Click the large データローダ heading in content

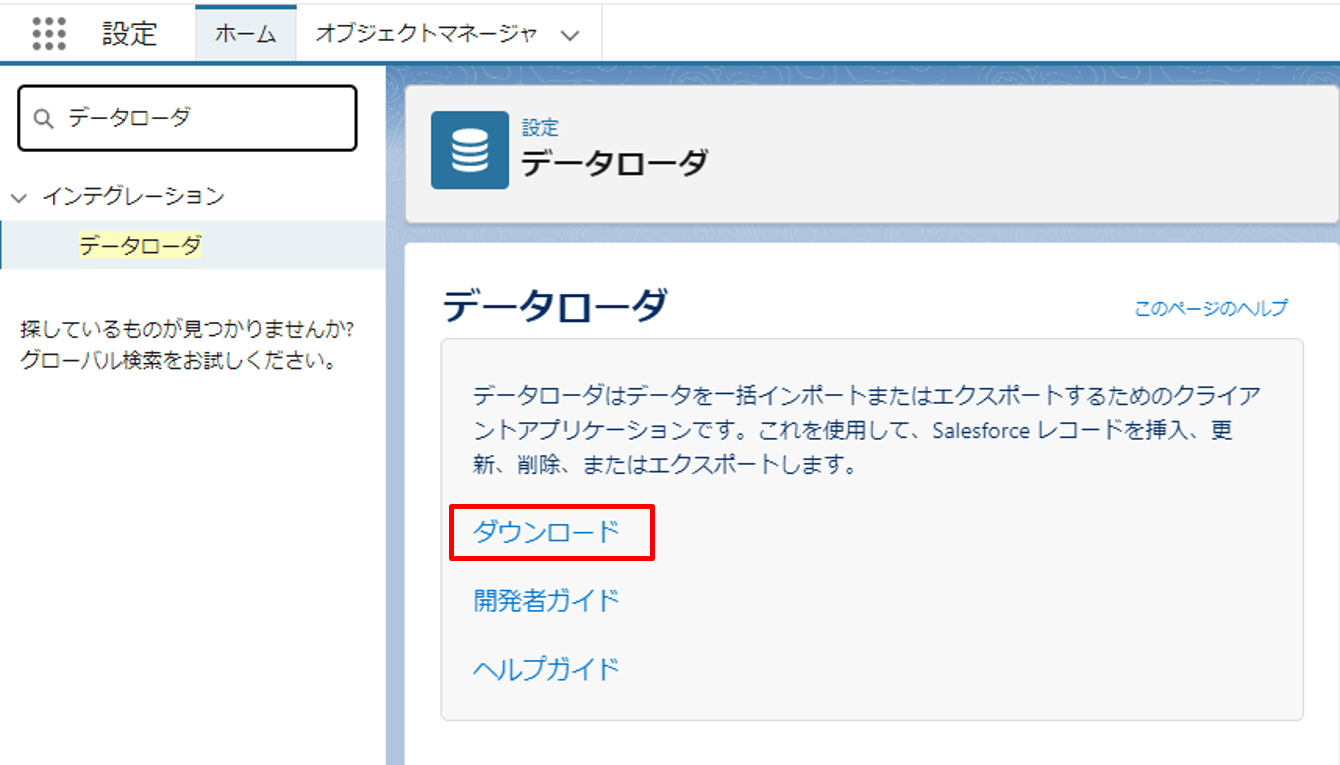click(x=554, y=305)
